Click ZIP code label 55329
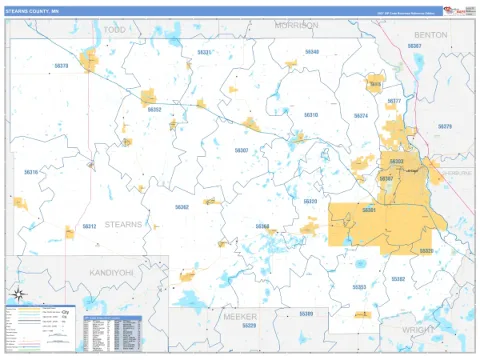 tap(249, 325)
